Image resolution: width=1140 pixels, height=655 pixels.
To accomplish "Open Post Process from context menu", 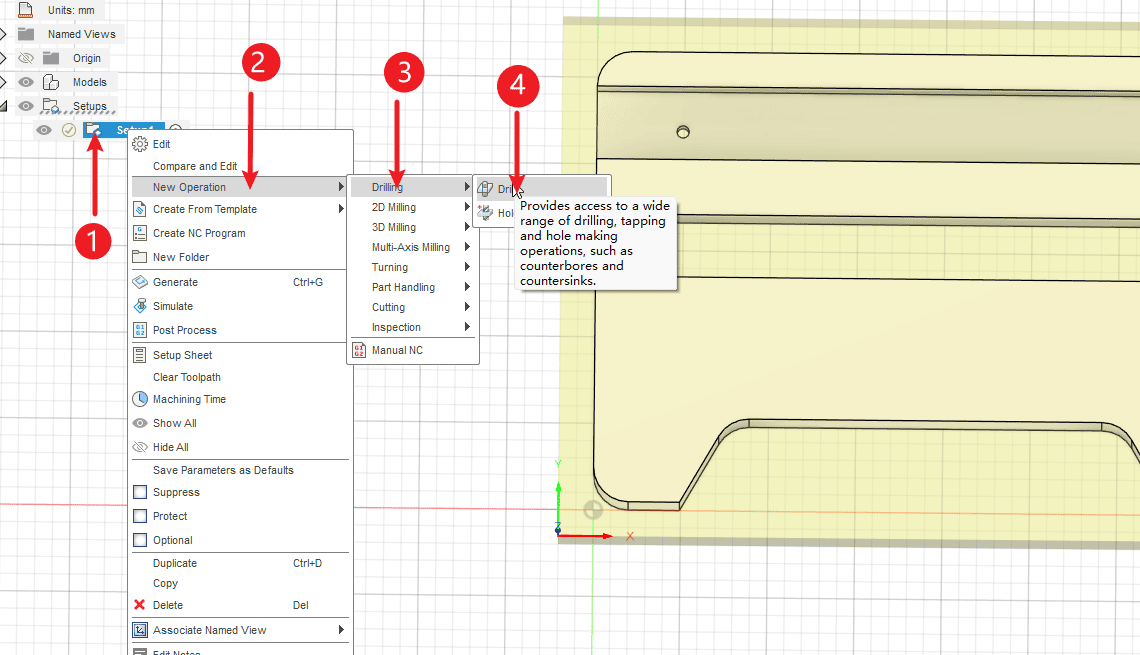I will click(x=184, y=330).
